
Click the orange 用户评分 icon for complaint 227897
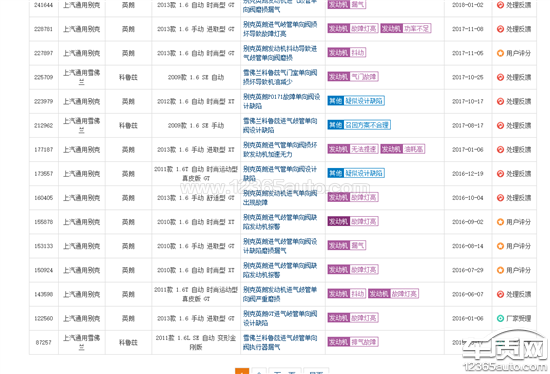[x=501, y=53]
